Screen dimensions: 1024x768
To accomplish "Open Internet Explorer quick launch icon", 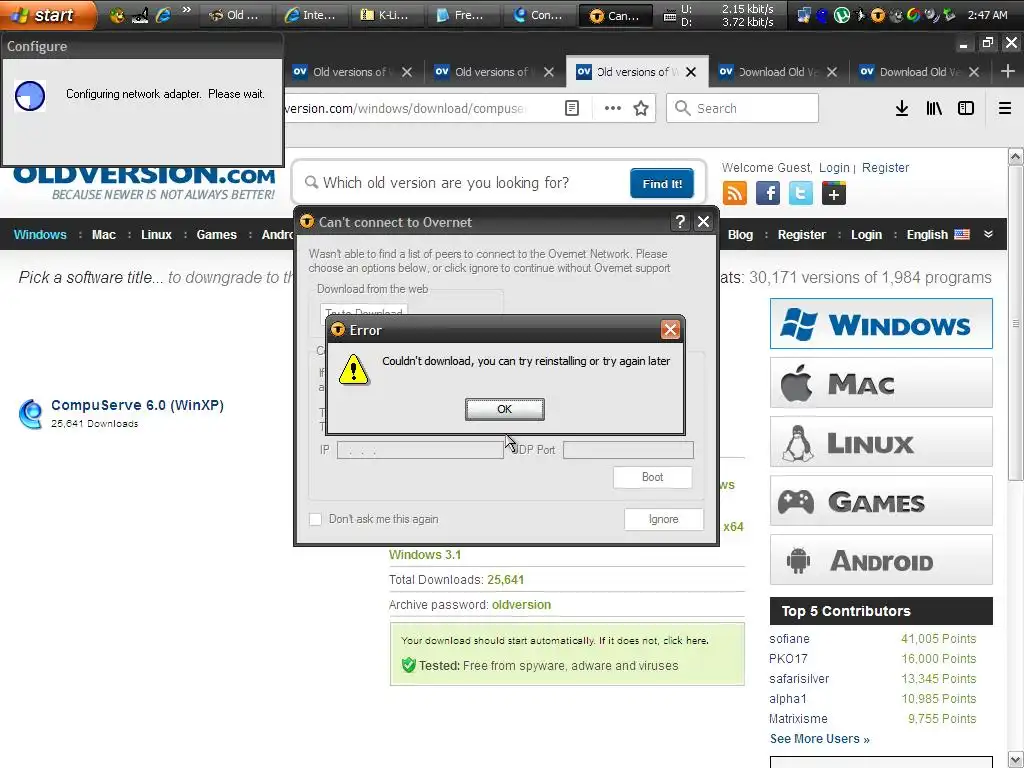I will pos(163,15).
